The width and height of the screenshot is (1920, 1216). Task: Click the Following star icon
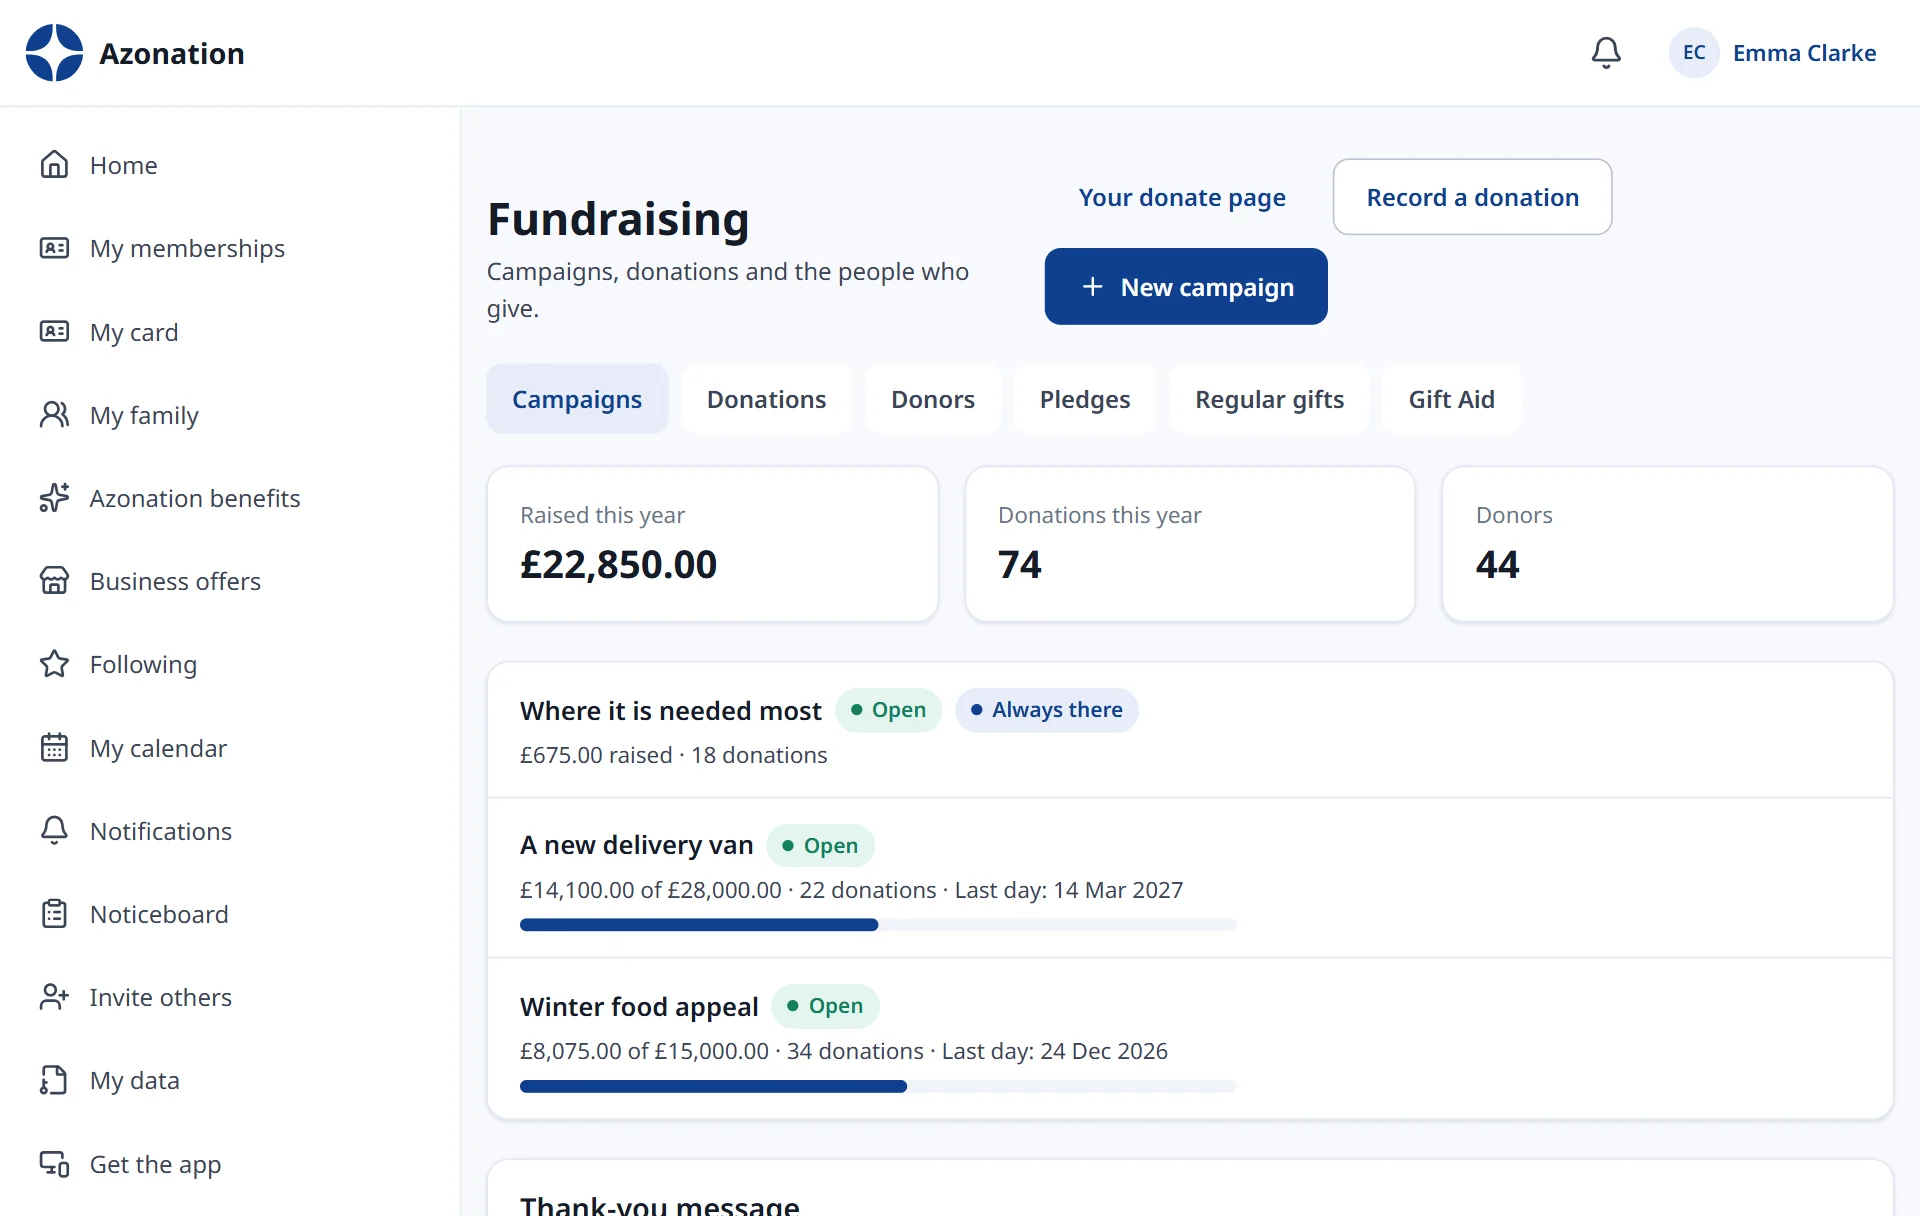coord(54,664)
